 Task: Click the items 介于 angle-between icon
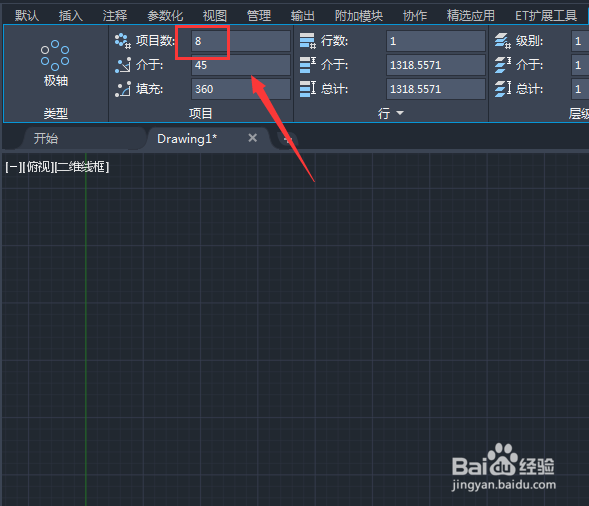point(123,65)
